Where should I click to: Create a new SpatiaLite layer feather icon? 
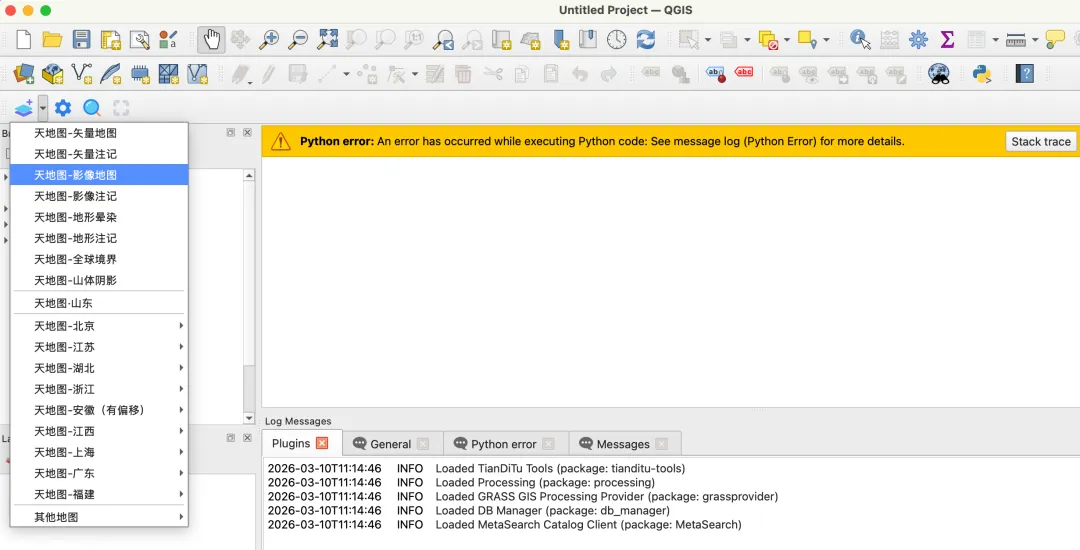tap(110, 74)
